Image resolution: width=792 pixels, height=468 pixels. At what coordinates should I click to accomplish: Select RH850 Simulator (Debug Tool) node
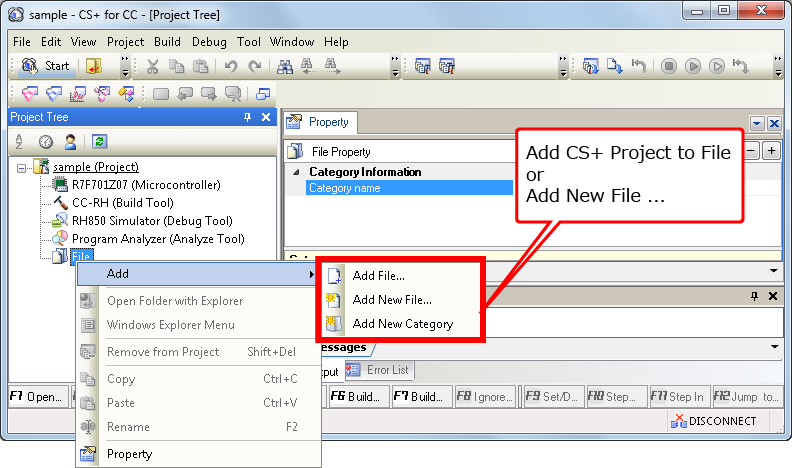click(x=151, y=221)
